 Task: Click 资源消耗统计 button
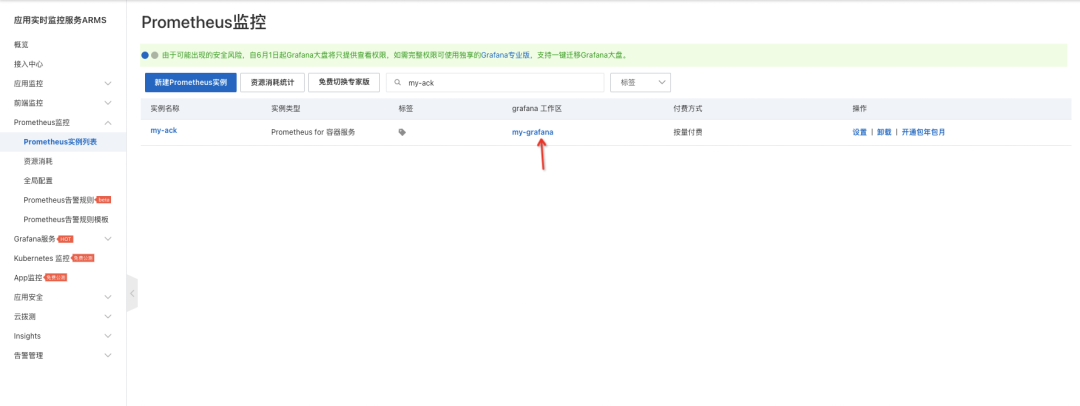pyautogui.click(x=272, y=82)
